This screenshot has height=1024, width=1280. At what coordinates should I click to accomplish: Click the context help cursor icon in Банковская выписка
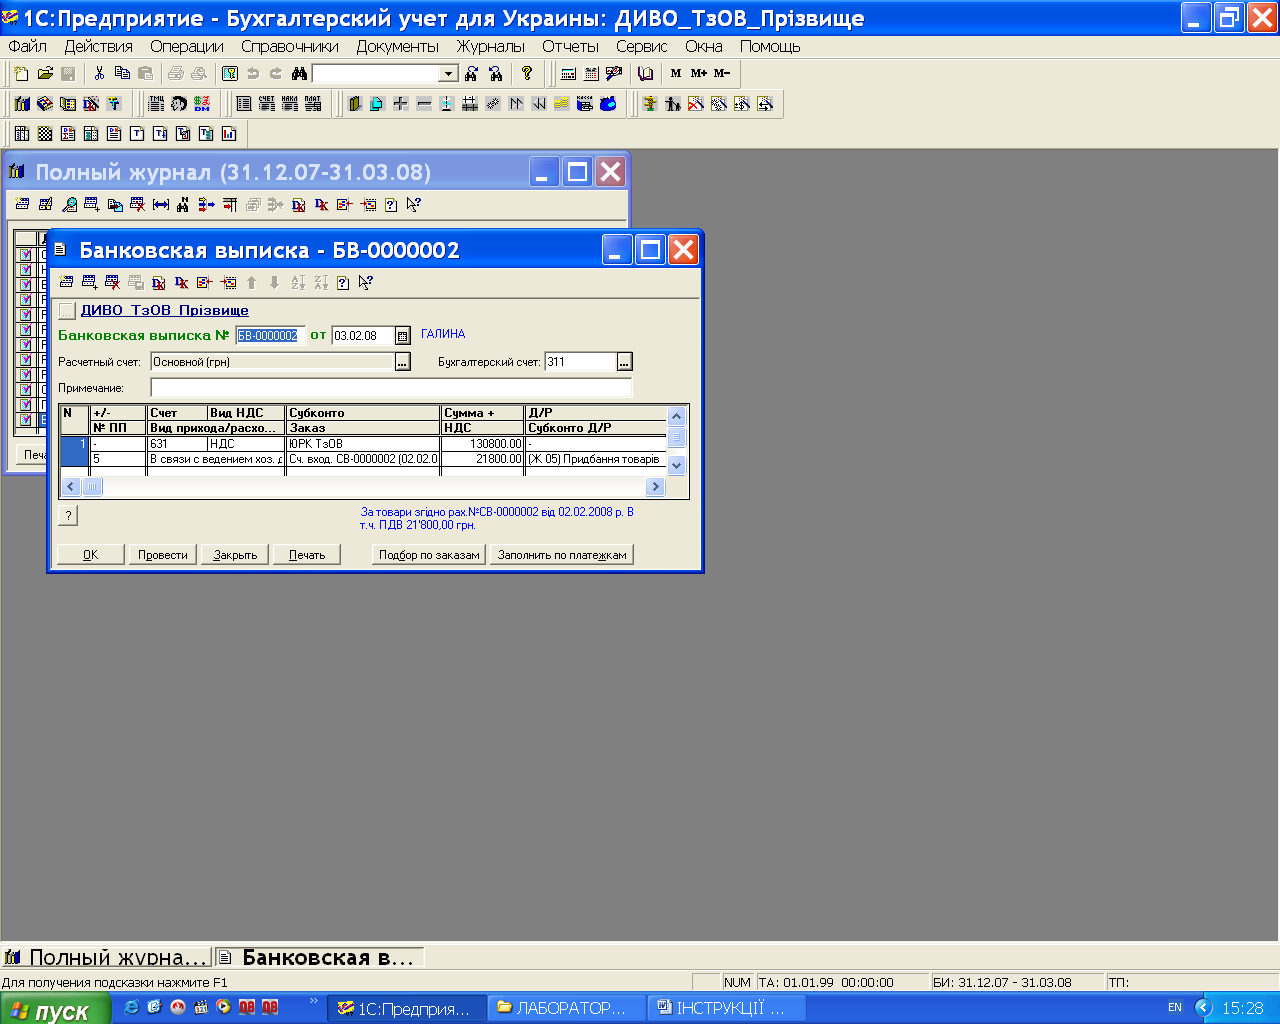[366, 283]
